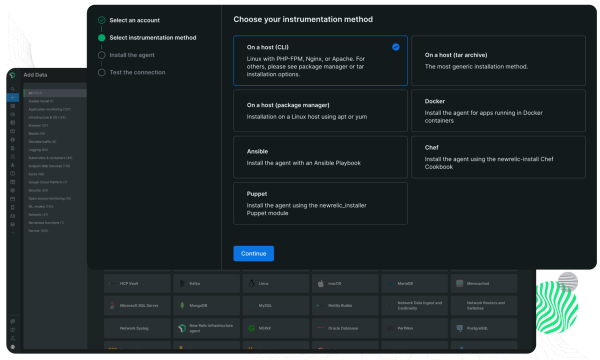Click the Kafka tile icon
Image resolution: width=600 pixels, height=360 pixels.
(182, 283)
